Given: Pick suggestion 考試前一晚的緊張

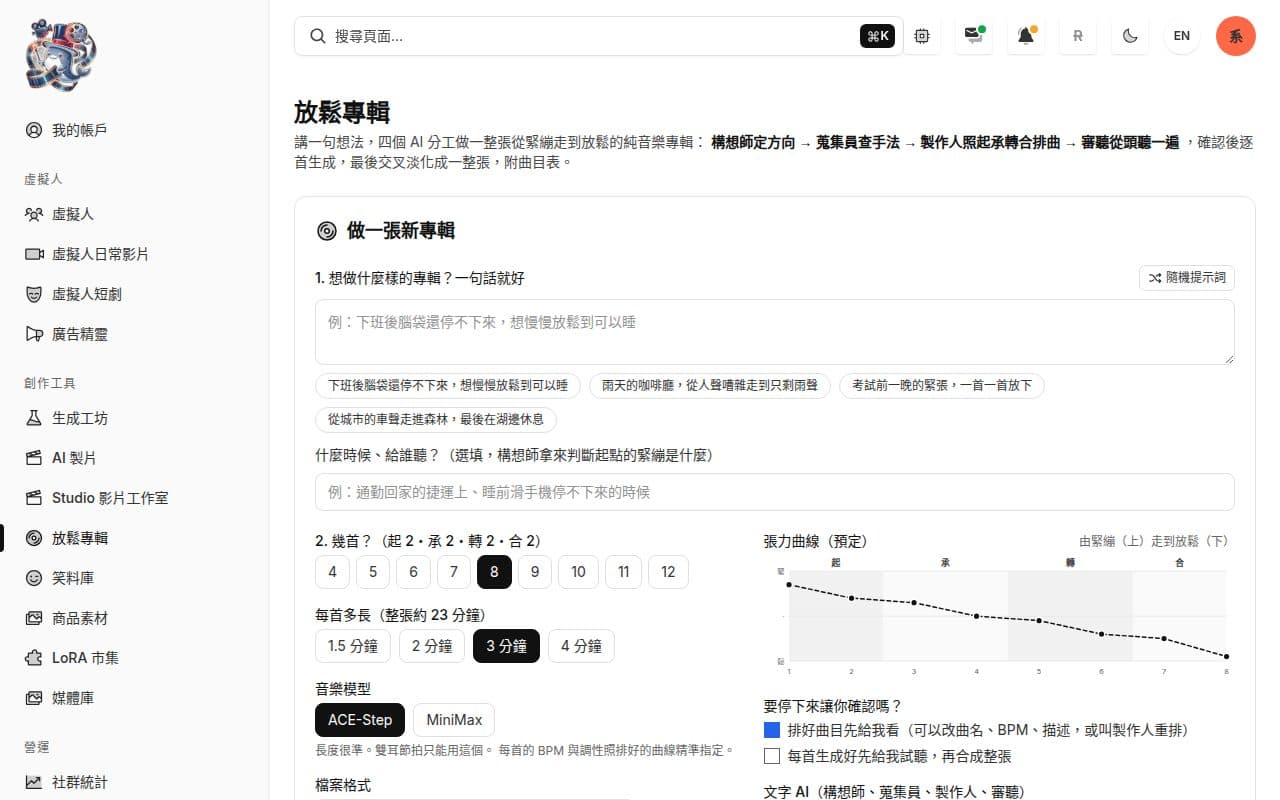Looking at the screenshot, I should 942,386.
